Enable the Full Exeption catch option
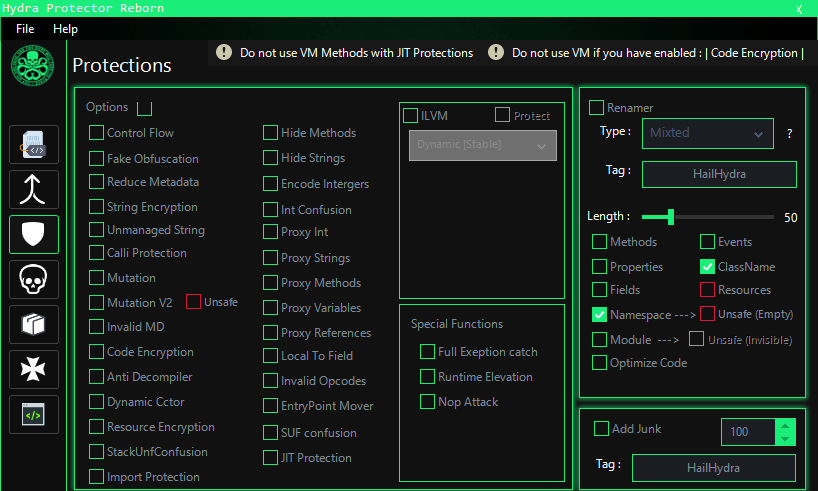 pos(427,352)
